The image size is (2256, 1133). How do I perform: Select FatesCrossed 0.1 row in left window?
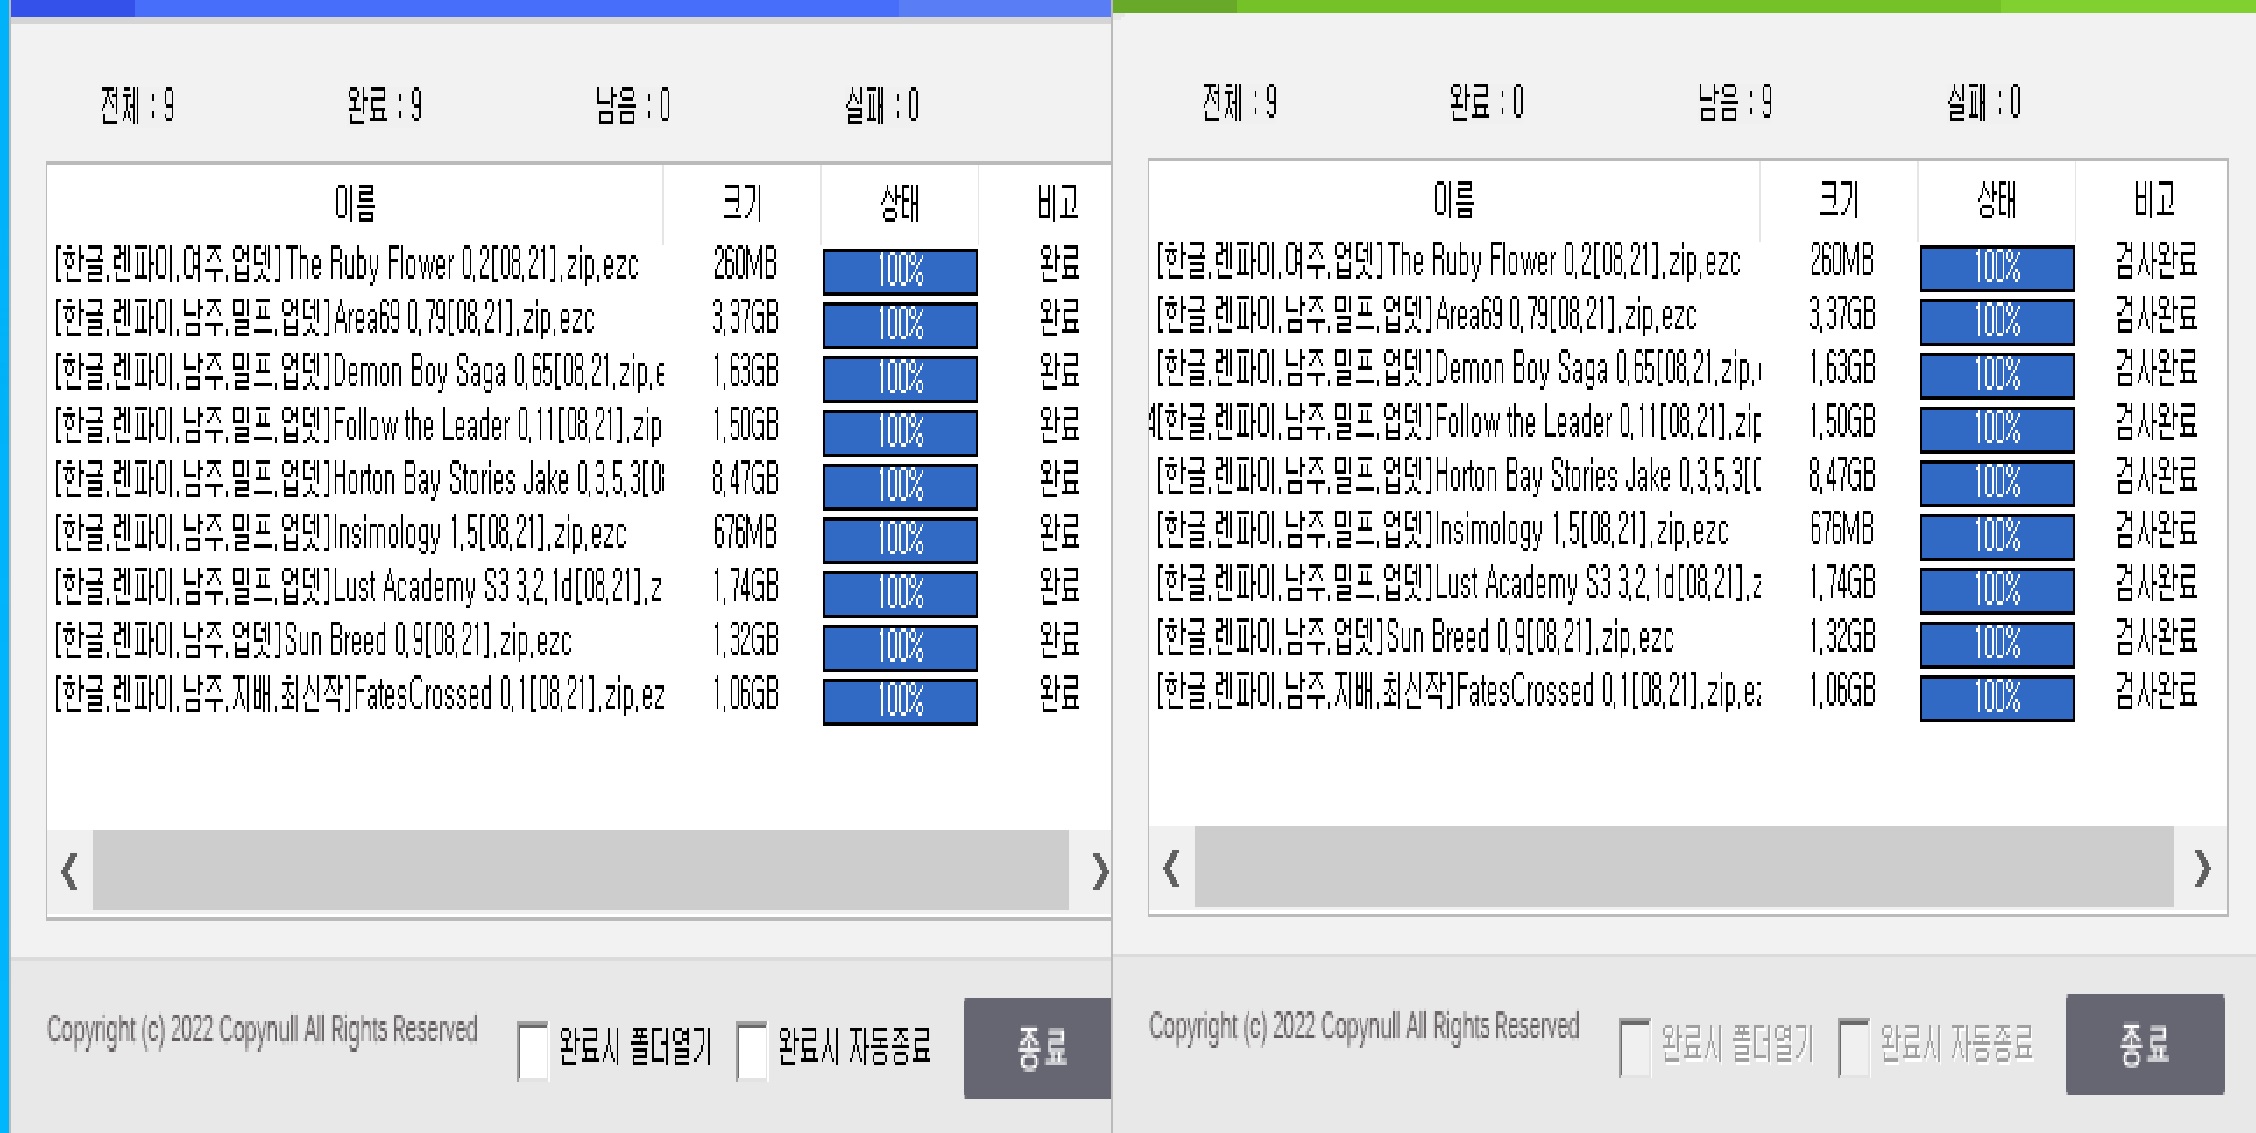coord(360,694)
